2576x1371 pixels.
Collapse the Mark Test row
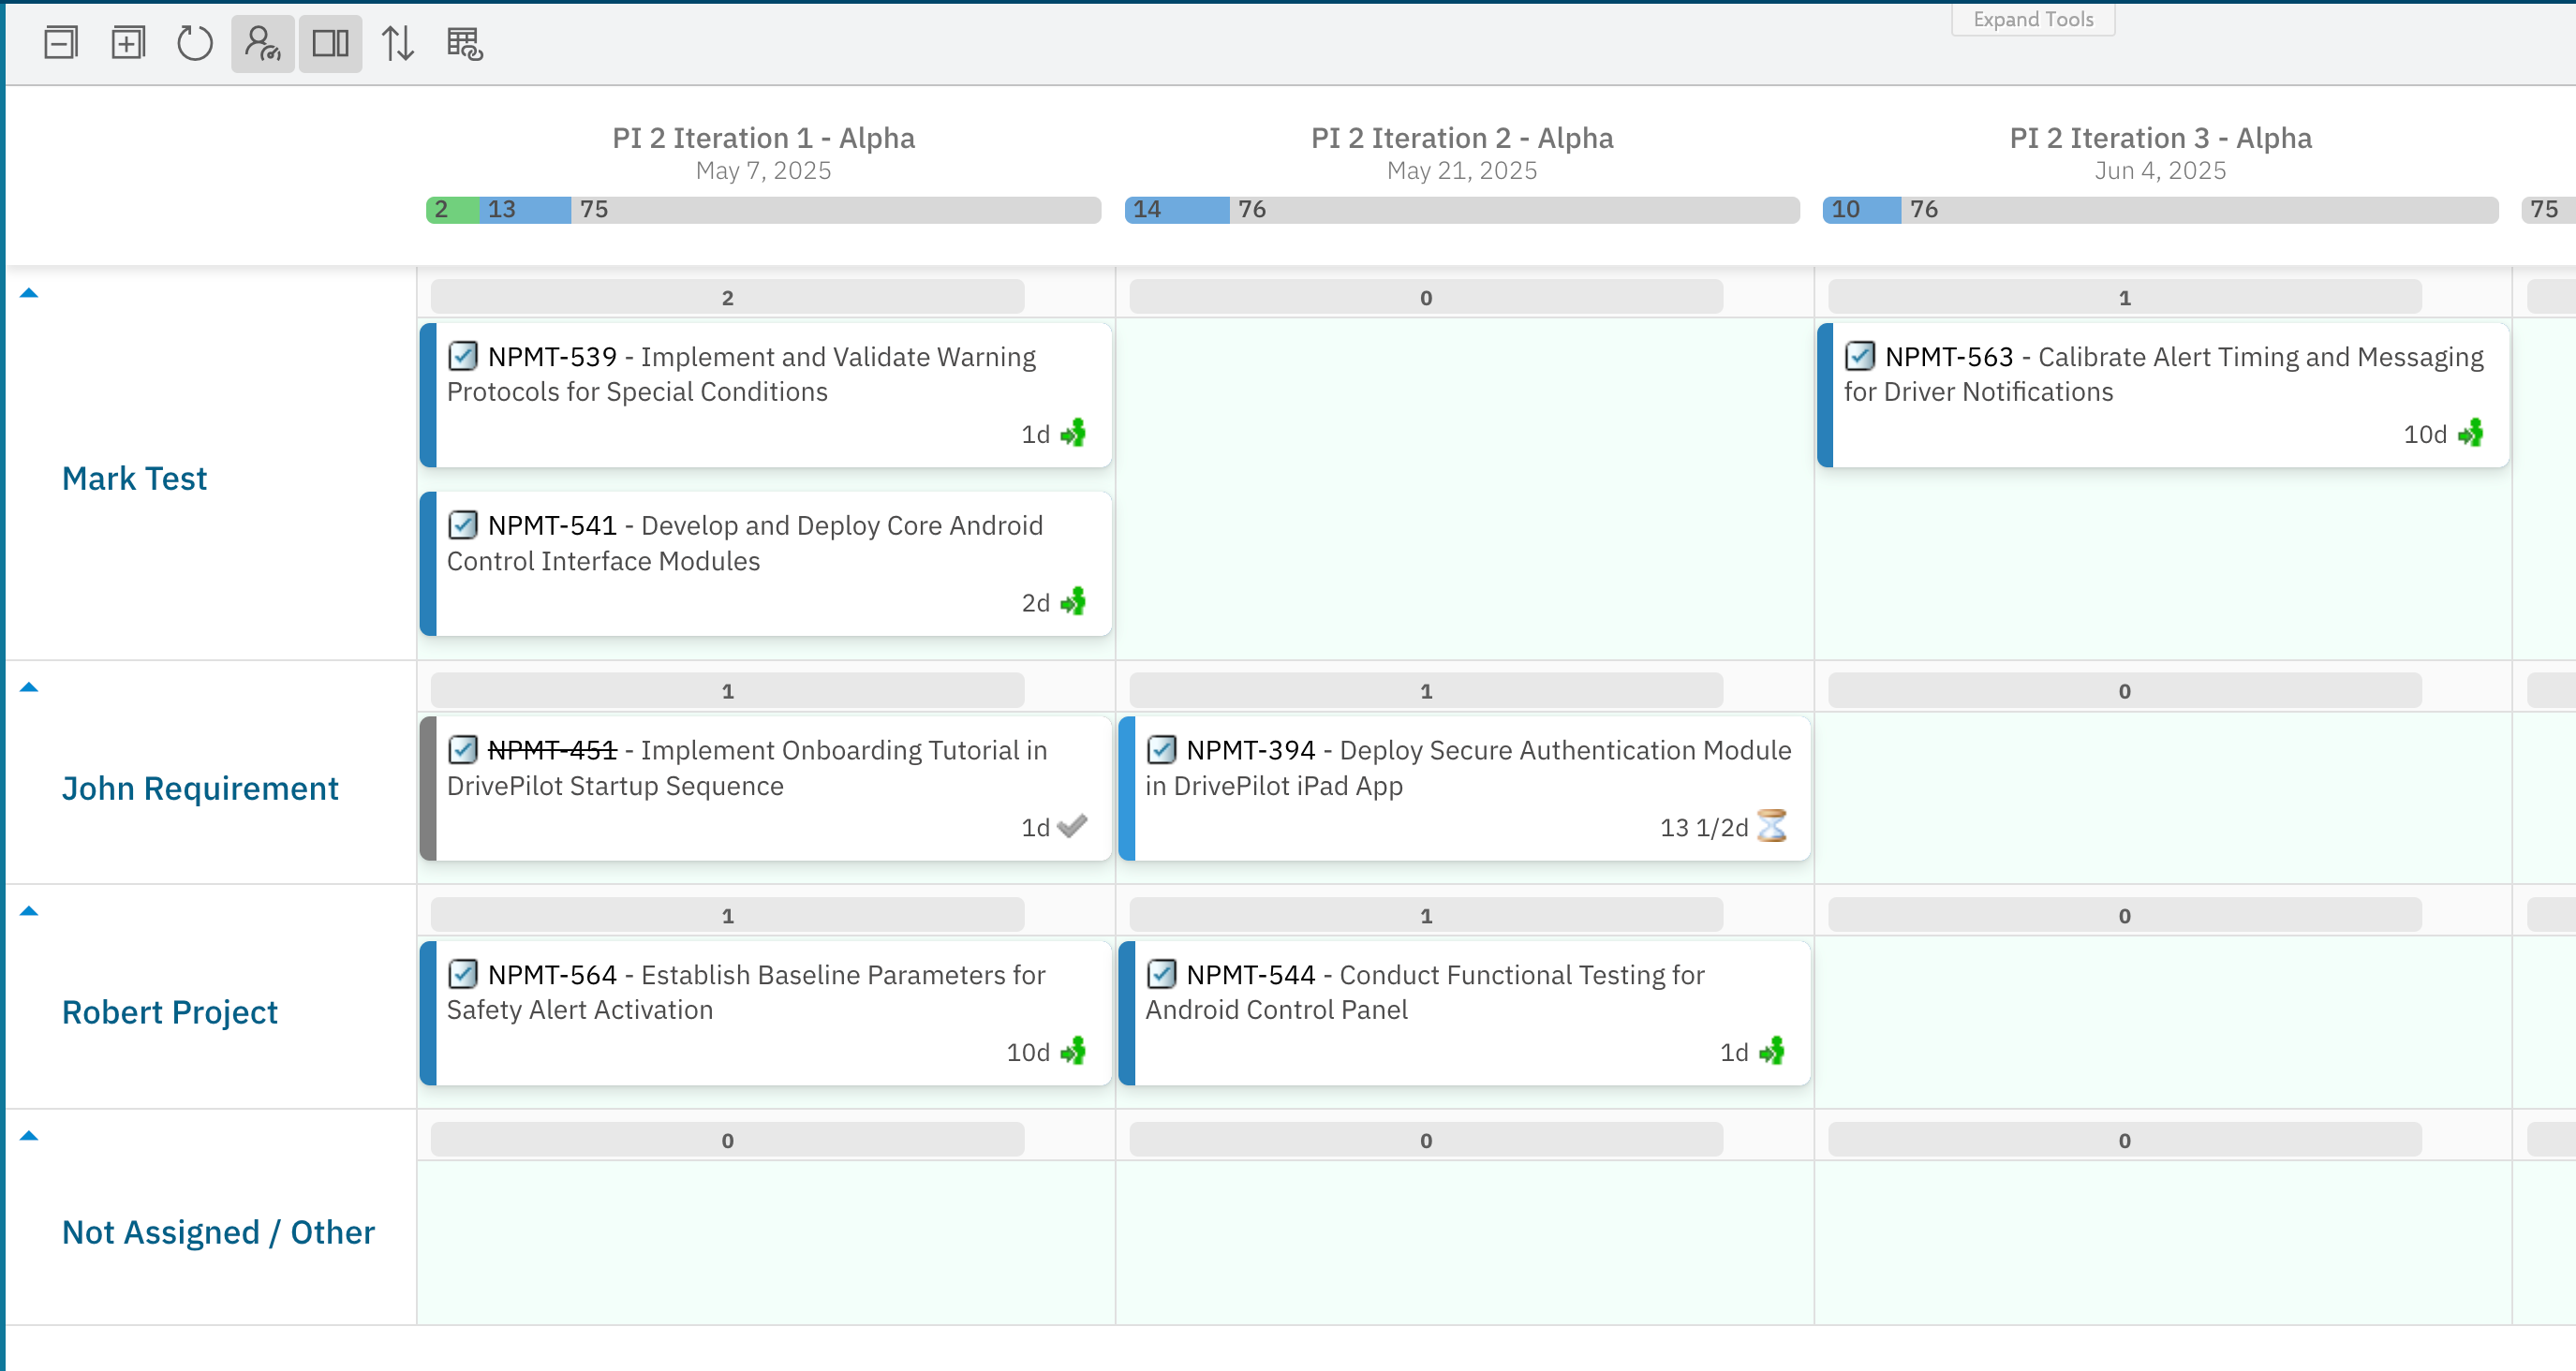tap(29, 293)
